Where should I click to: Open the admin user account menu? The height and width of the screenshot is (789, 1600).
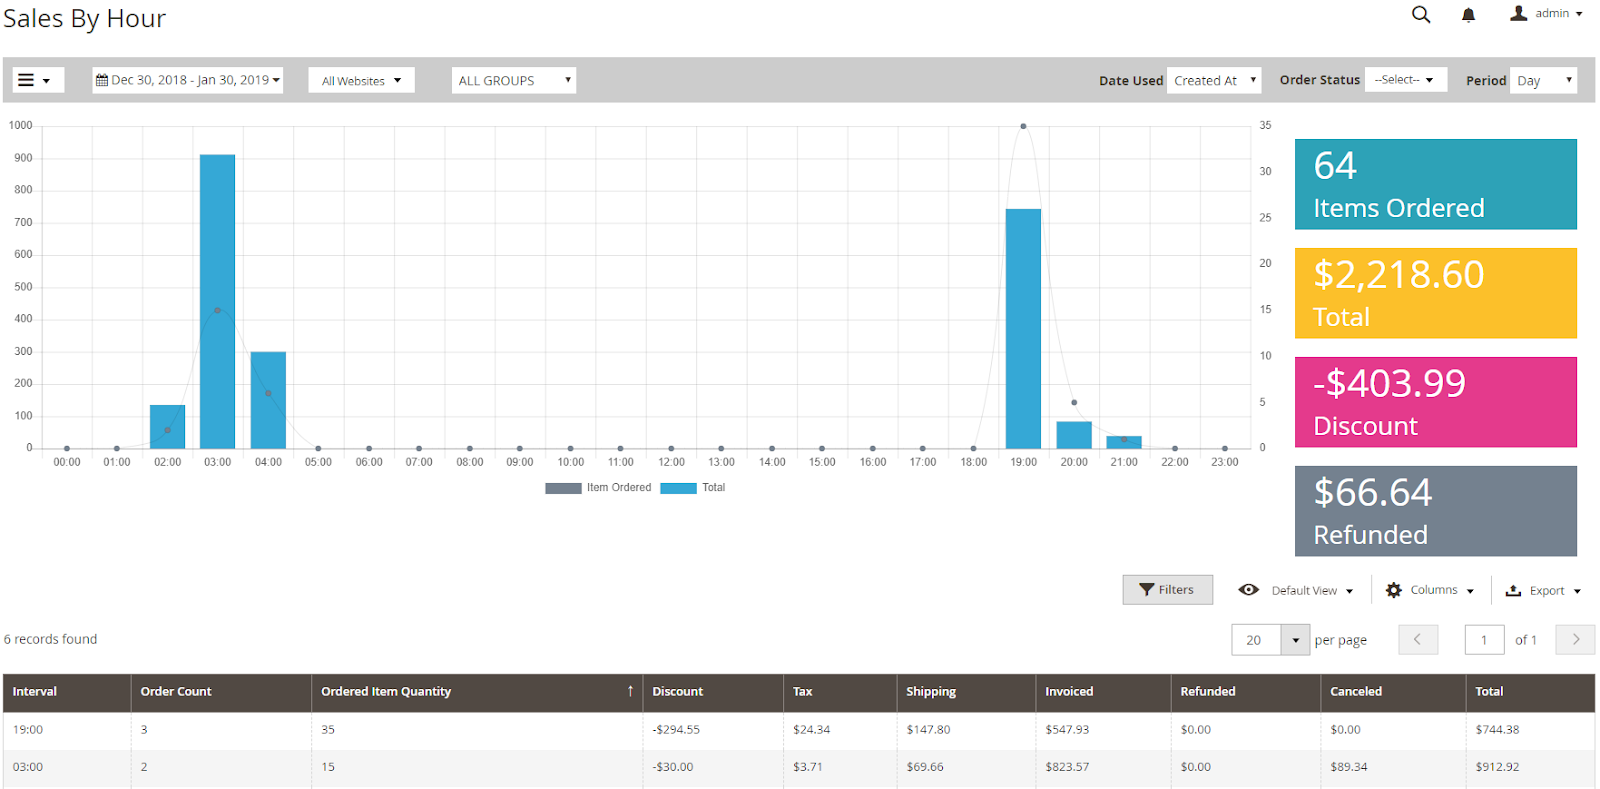coord(1546,14)
